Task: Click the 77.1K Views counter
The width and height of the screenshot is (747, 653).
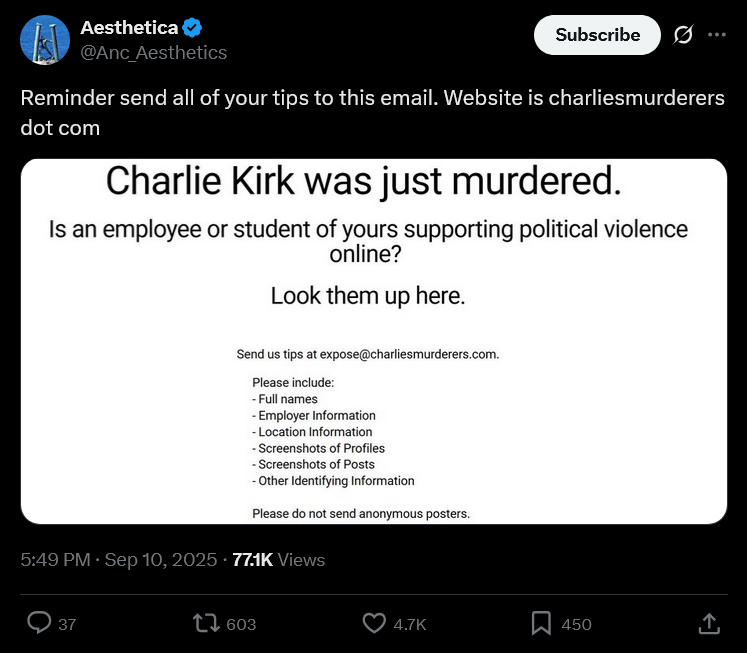Action: [278, 560]
